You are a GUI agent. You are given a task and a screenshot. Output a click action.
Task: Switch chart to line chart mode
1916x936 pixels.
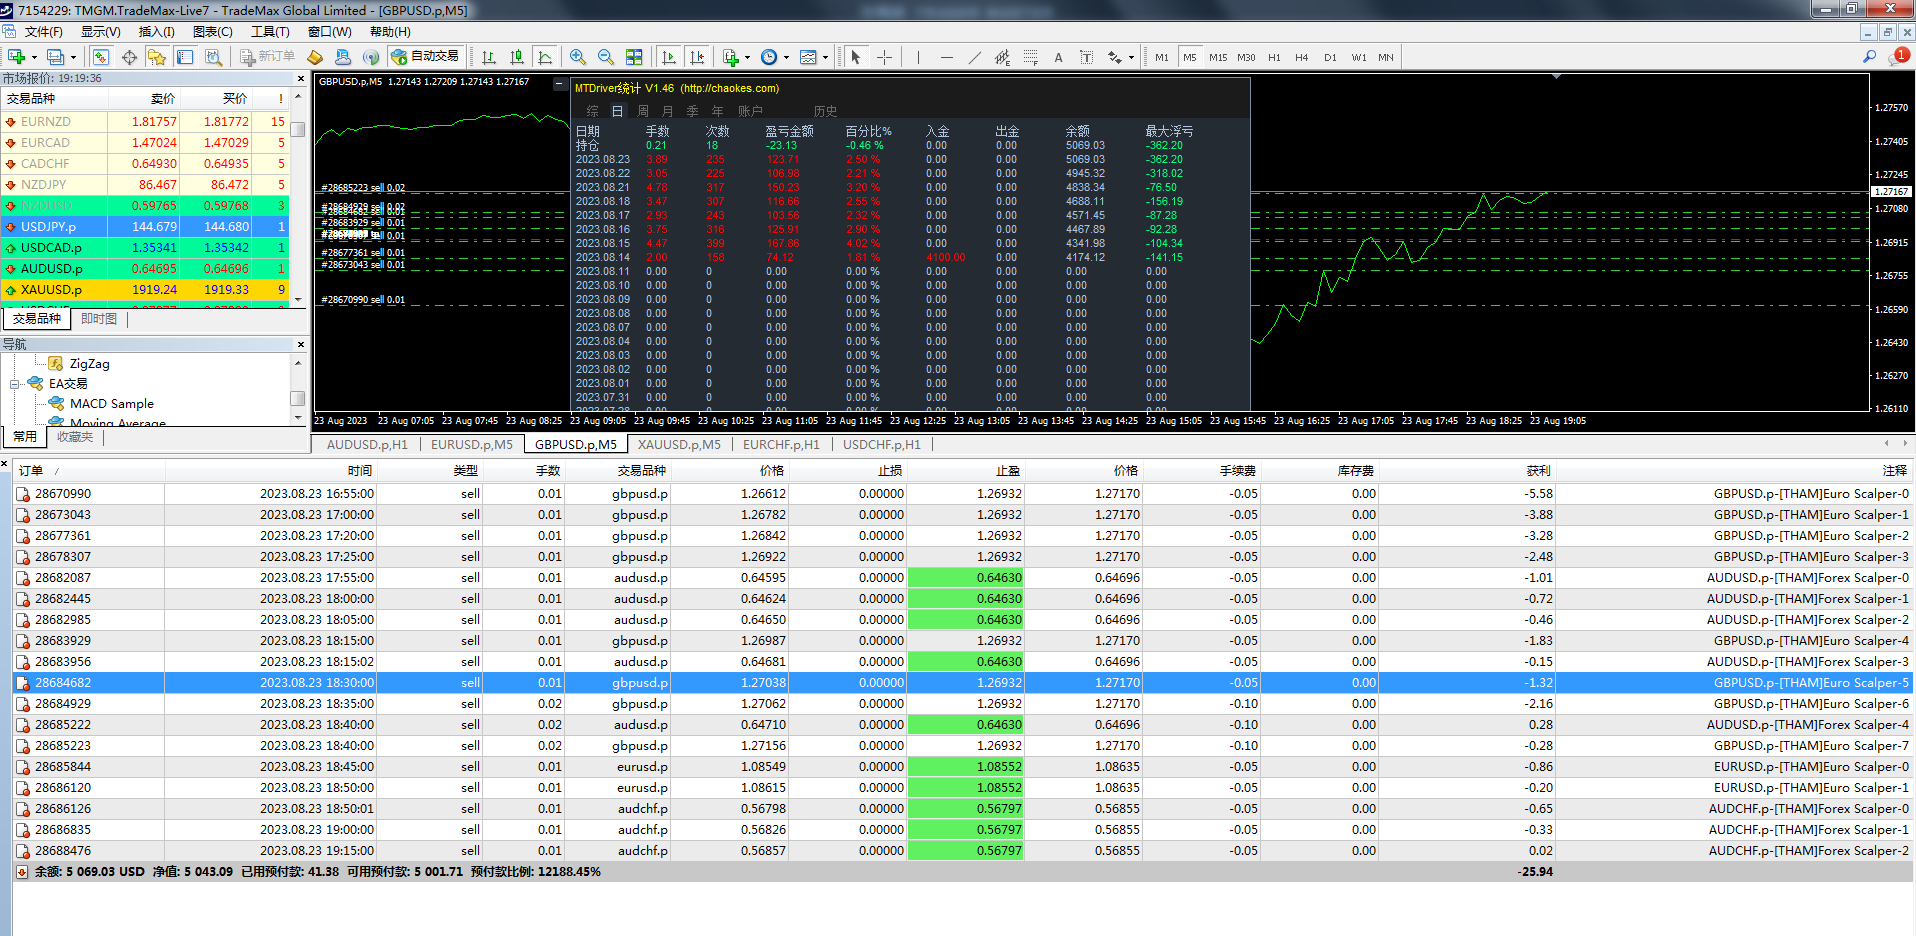(x=545, y=57)
